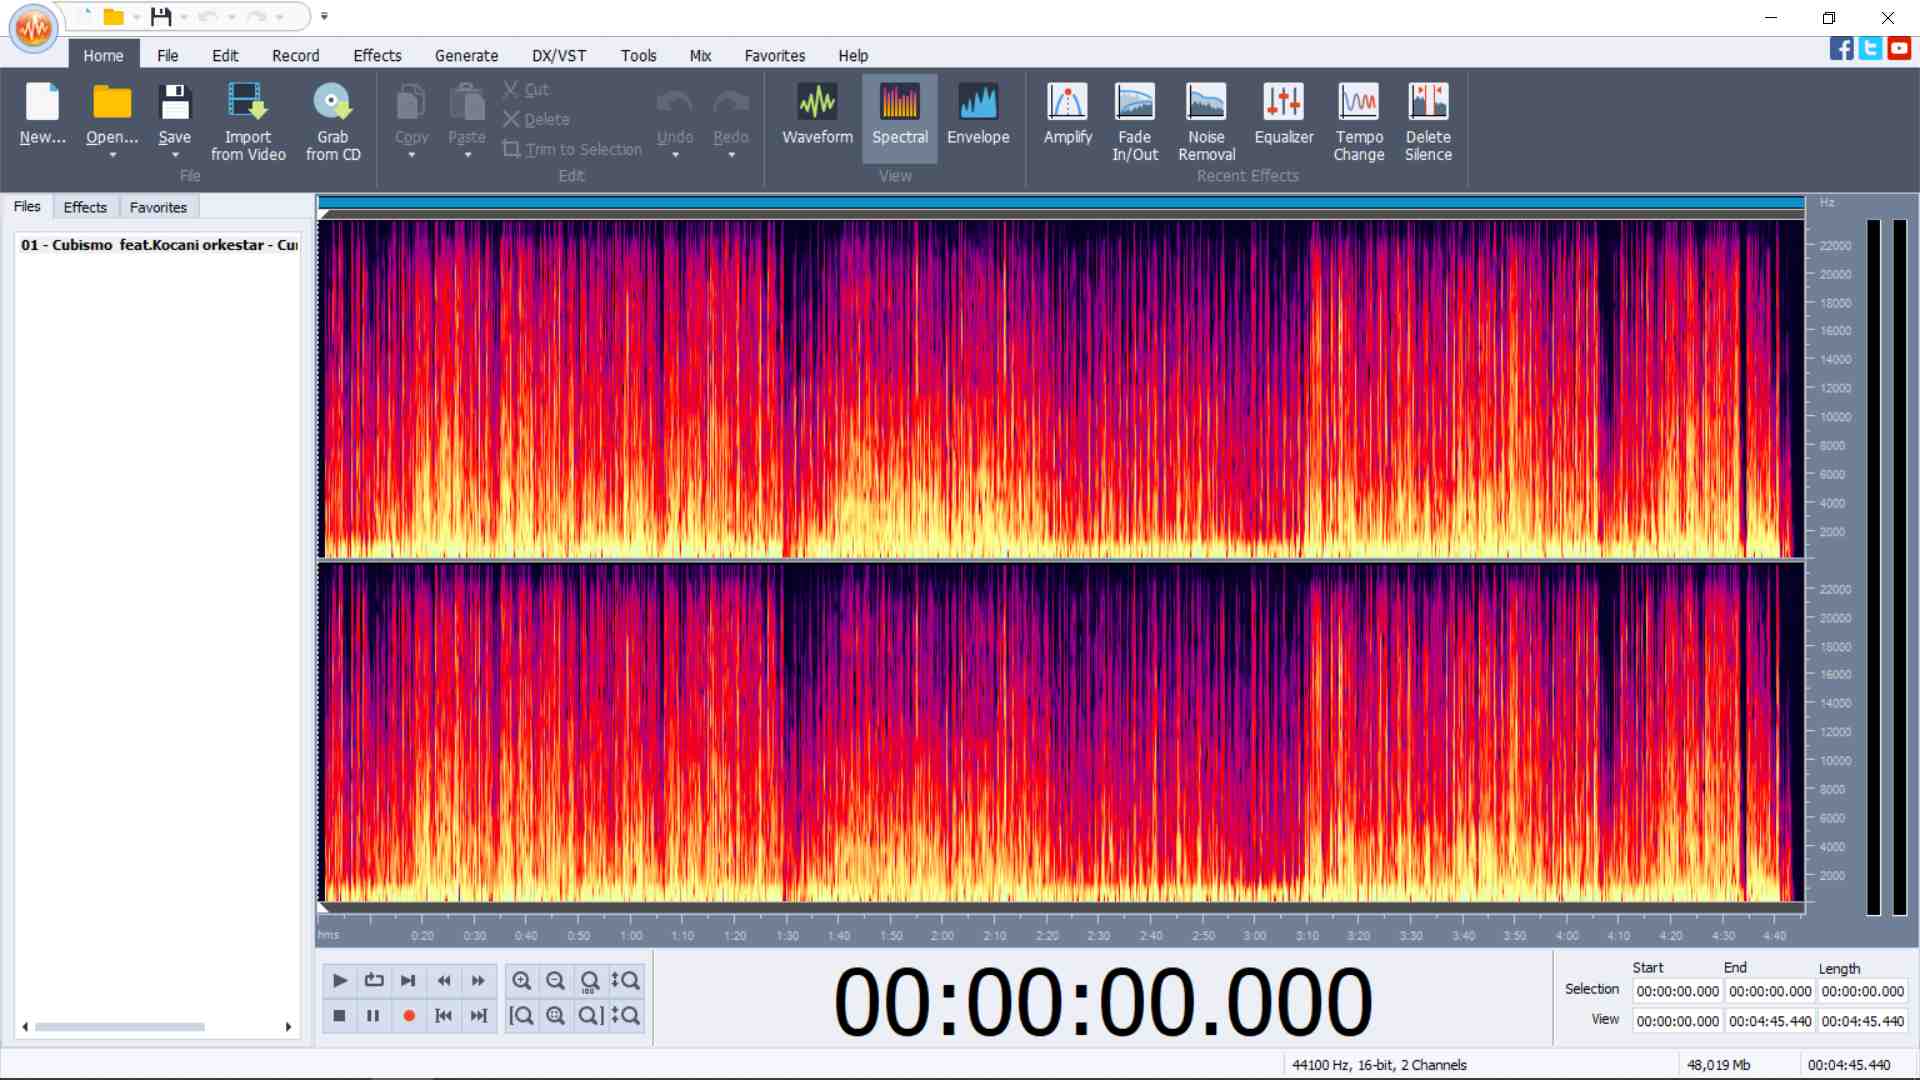Switch to the Effects panel tab

point(85,207)
